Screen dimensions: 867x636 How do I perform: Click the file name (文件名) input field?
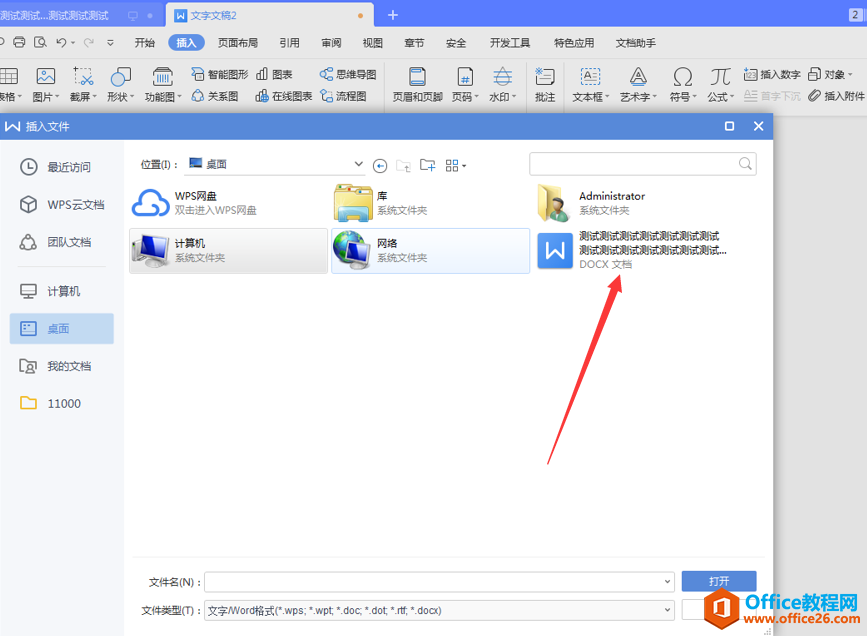439,582
